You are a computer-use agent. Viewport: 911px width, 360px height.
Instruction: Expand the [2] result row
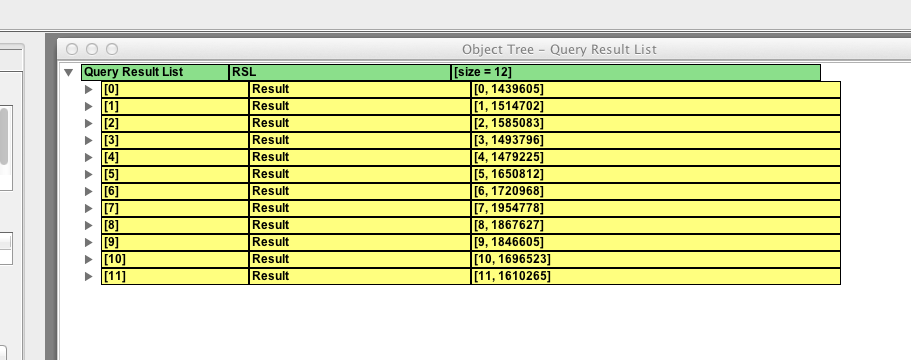[x=88, y=123]
